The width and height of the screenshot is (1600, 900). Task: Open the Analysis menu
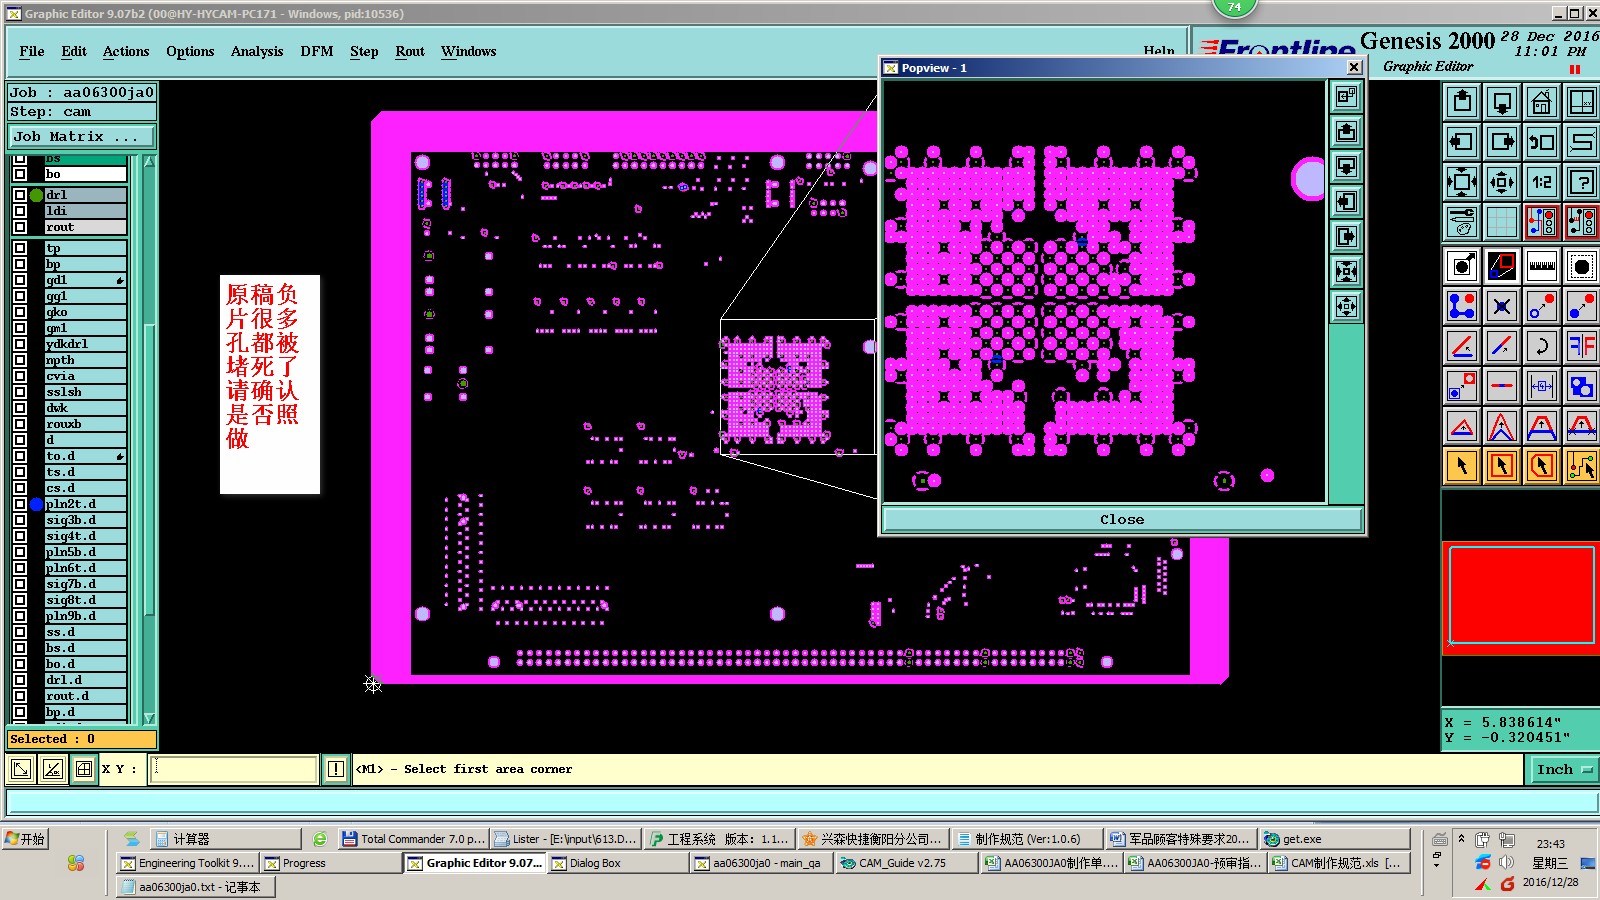click(x=257, y=51)
